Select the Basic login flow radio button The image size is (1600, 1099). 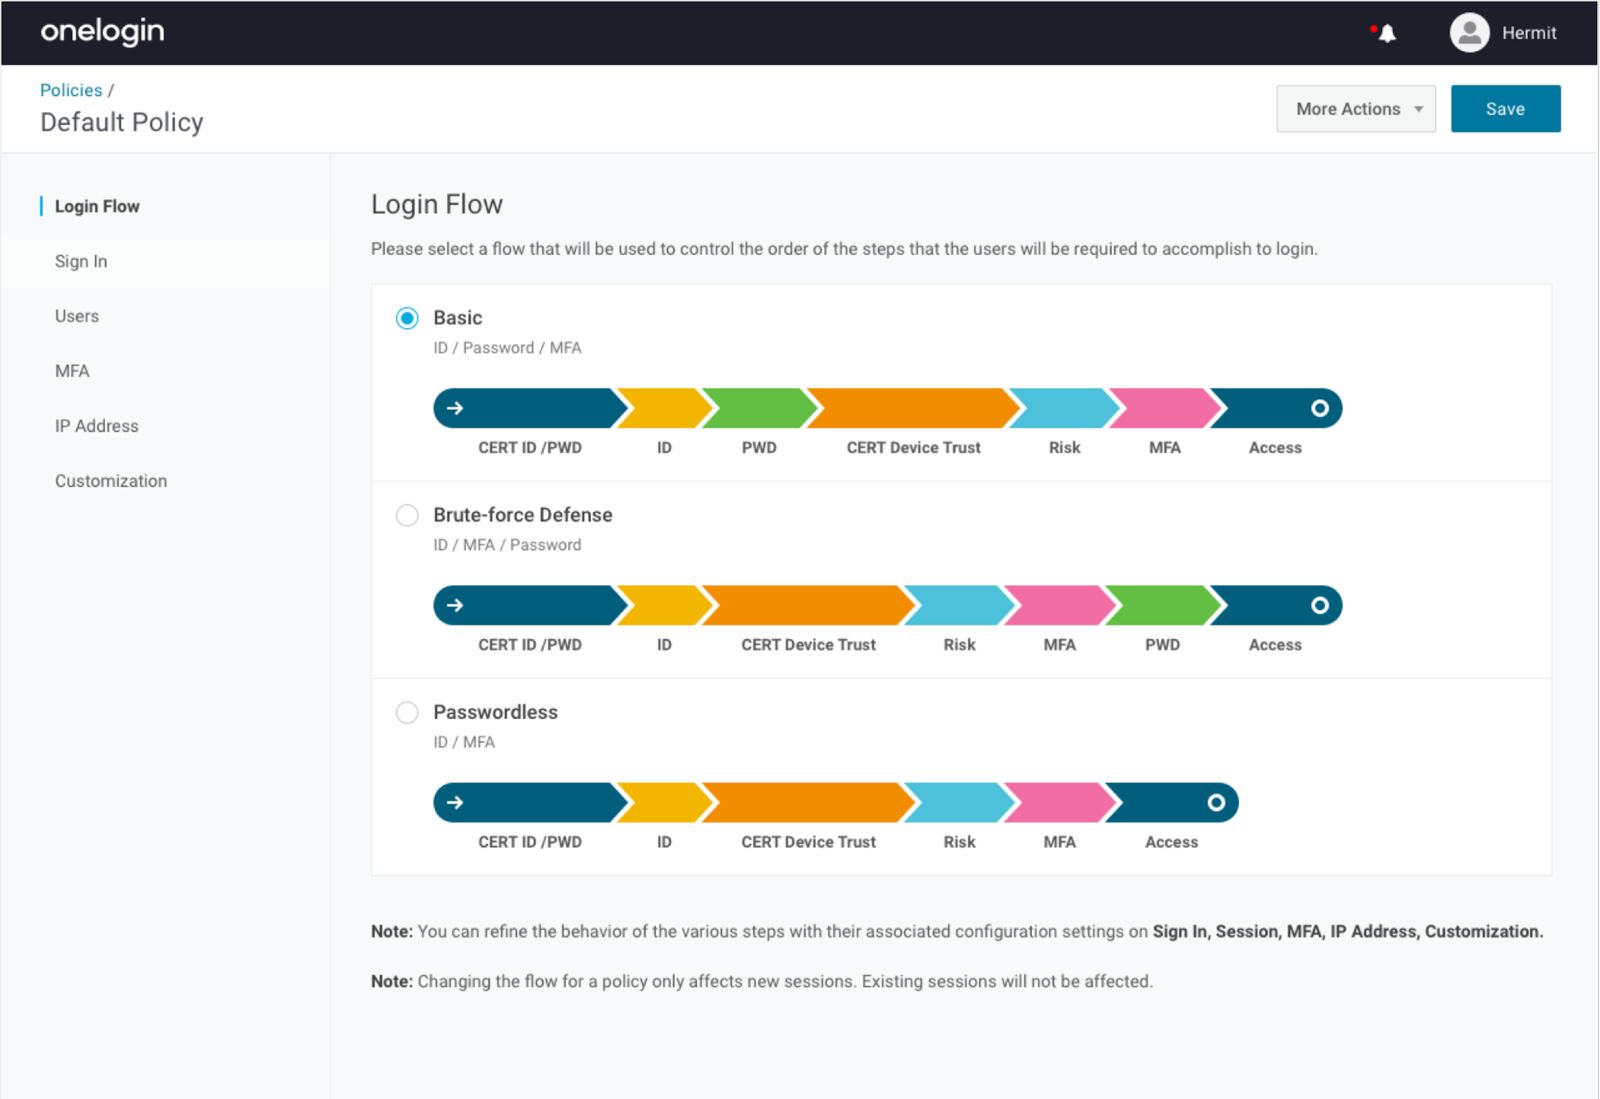coord(407,318)
